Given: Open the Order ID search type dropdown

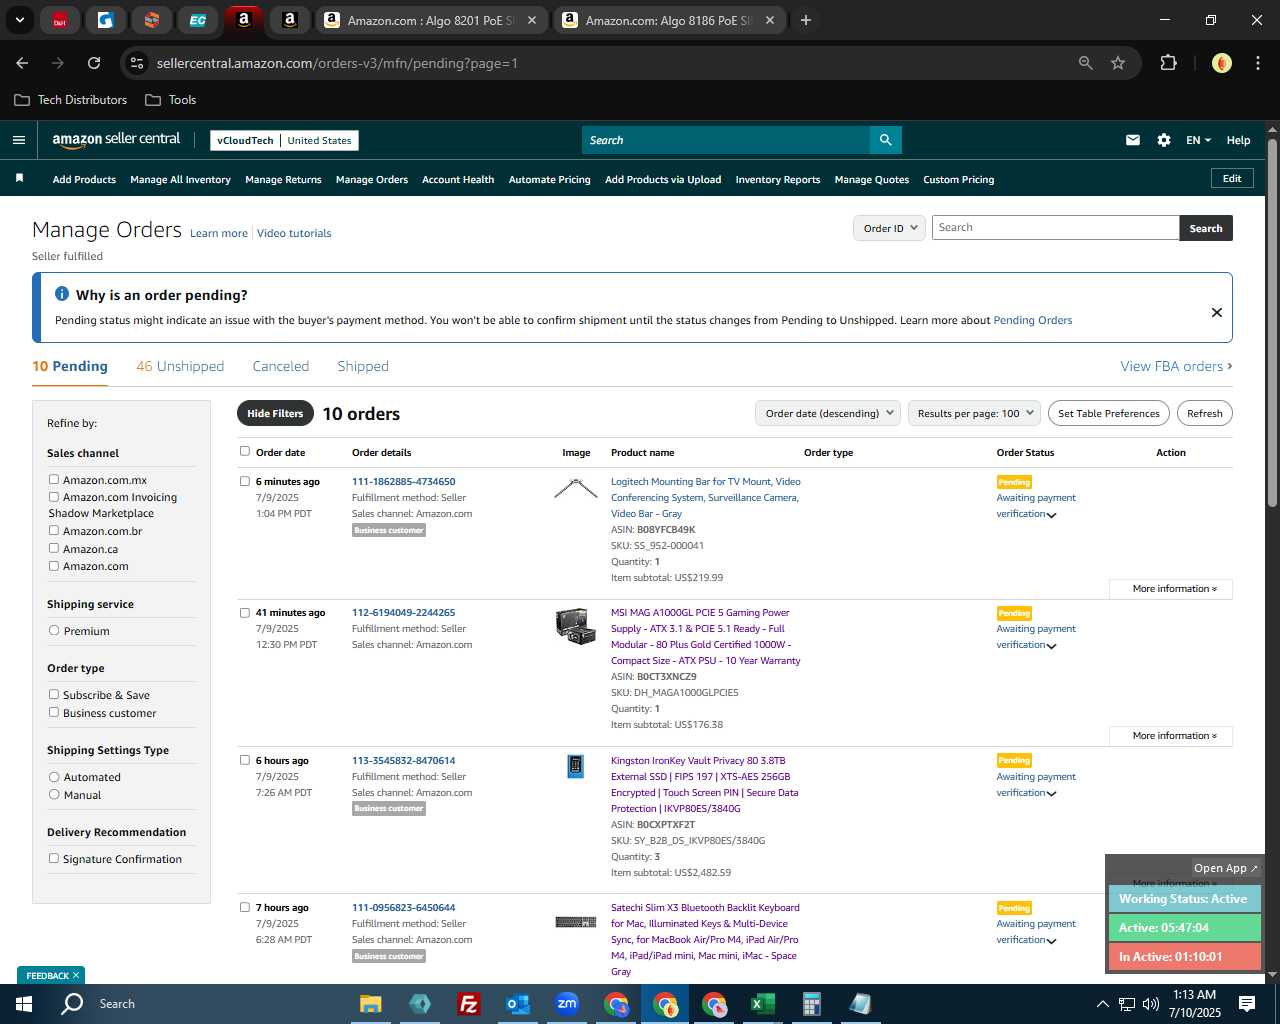Looking at the screenshot, I should tap(888, 228).
